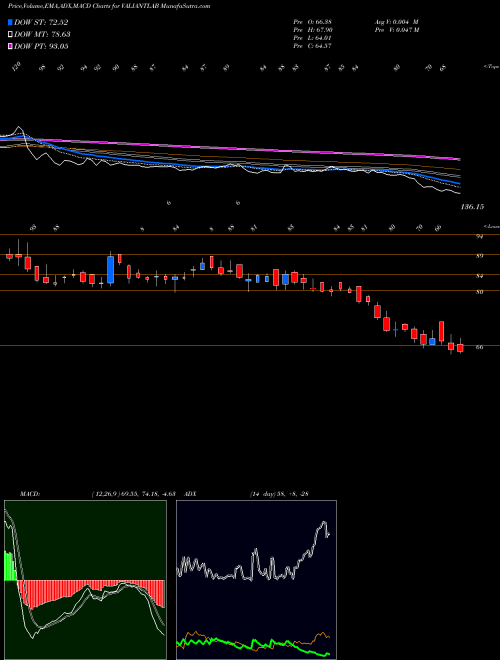Click the right end of the magenta DOW PT line
Image resolution: width=500 pixels, height=660 pixels.
[x=459, y=159]
